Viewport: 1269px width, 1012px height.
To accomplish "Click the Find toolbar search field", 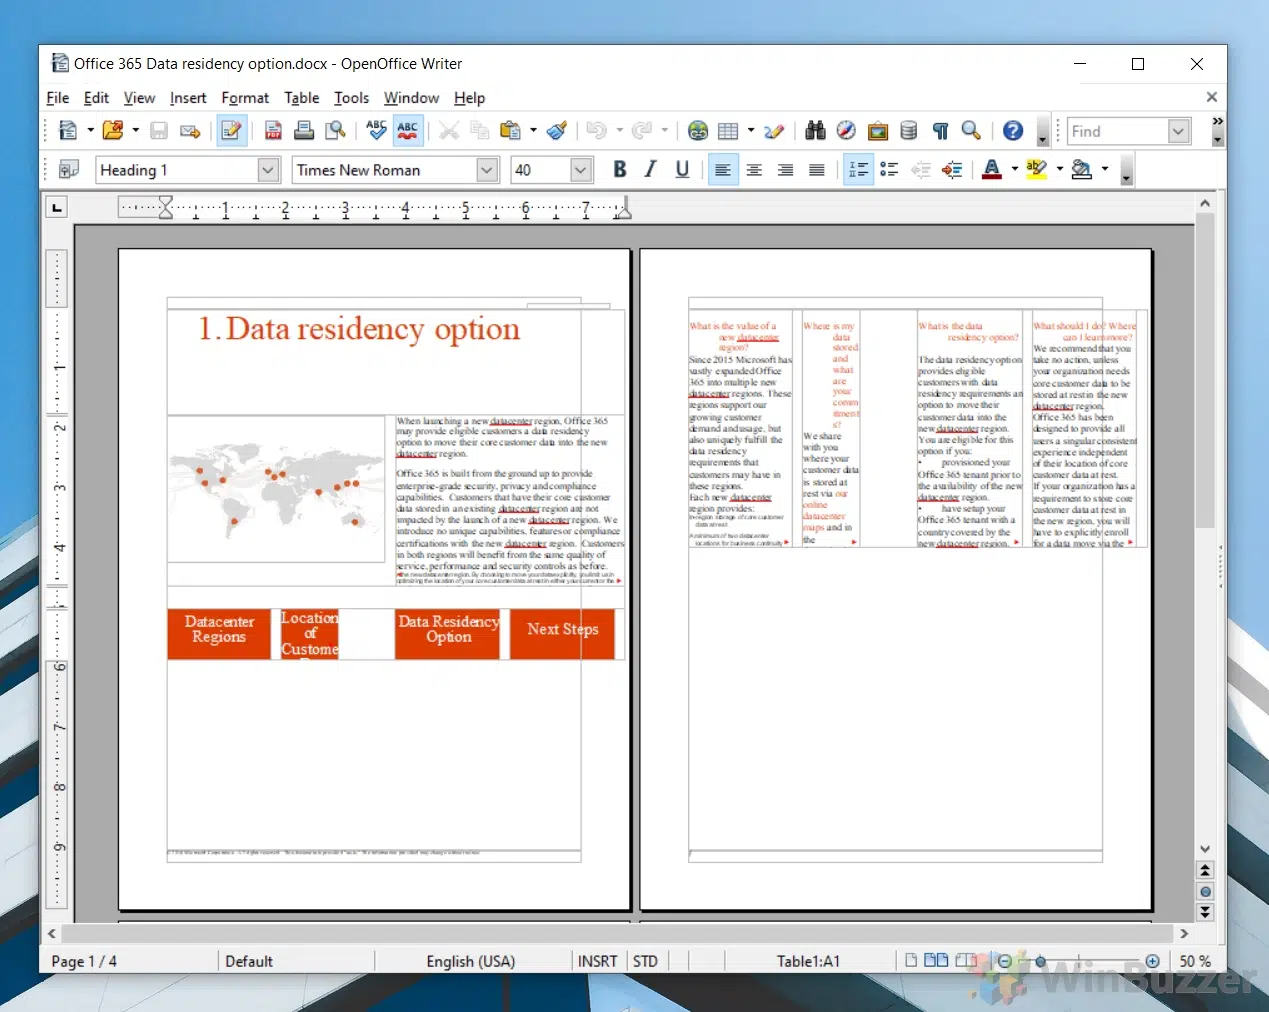I will 1117,131.
